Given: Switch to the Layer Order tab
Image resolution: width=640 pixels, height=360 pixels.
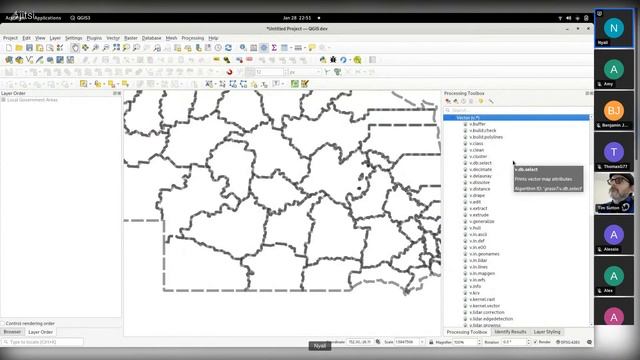Looking at the screenshot, I should 40,332.
